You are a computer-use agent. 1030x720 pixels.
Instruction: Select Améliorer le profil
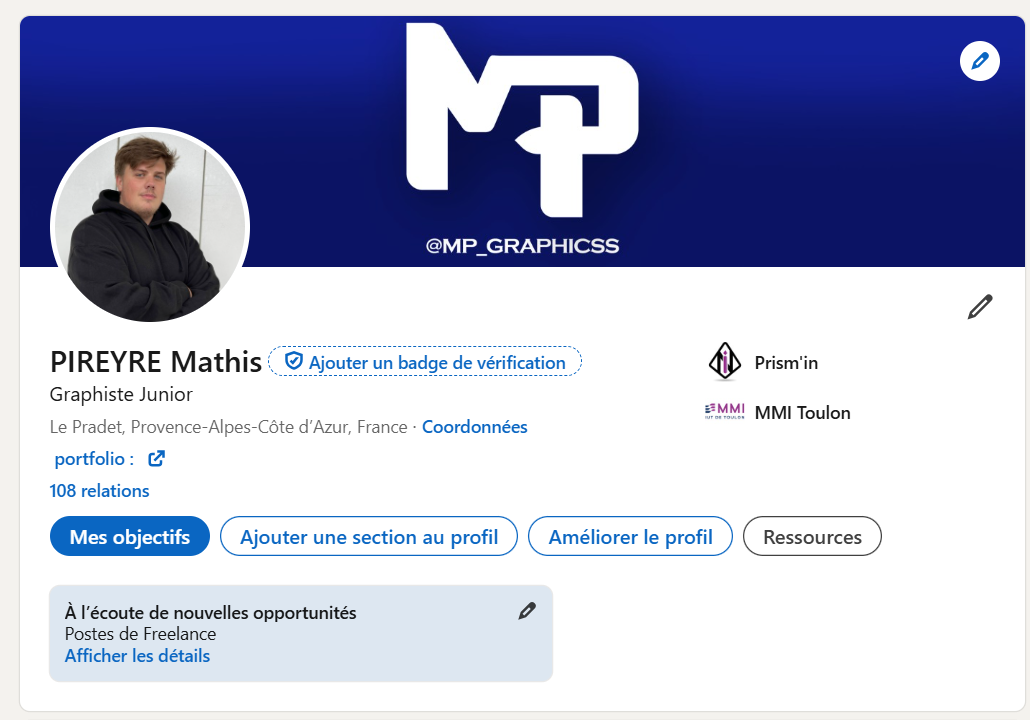pyautogui.click(x=630, y=536)
